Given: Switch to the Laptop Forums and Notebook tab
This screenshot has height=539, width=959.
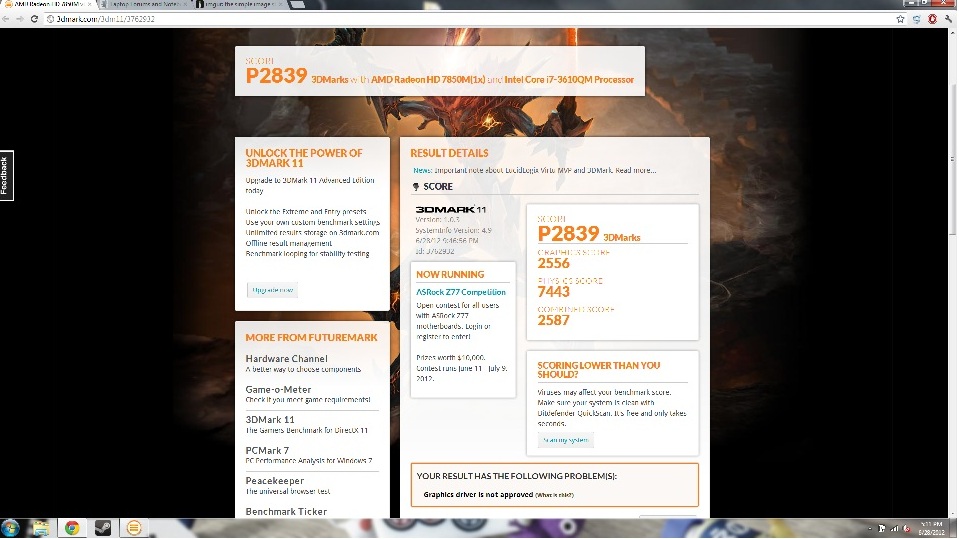Looking at the screenshot, I should tap(143, 4).
